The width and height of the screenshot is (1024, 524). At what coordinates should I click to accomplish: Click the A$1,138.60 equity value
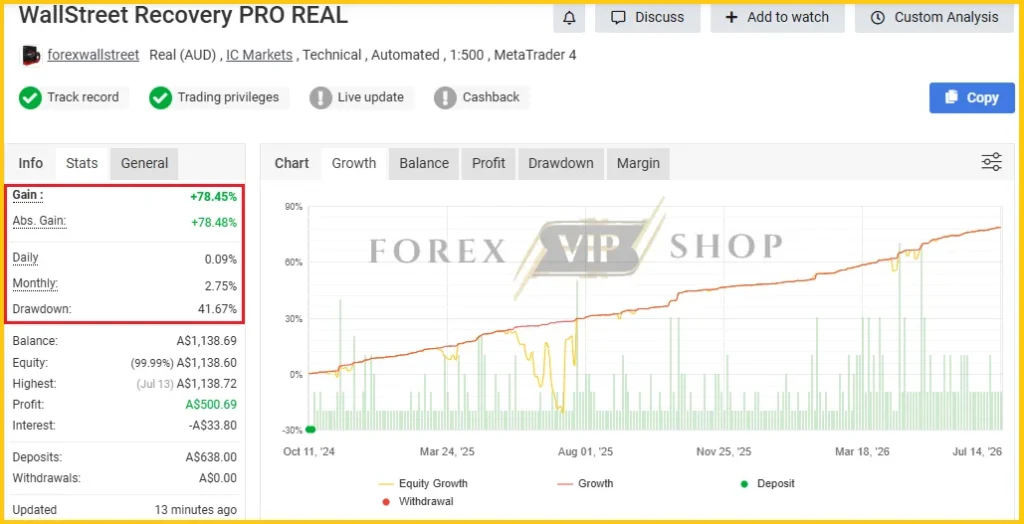[207, 363]
